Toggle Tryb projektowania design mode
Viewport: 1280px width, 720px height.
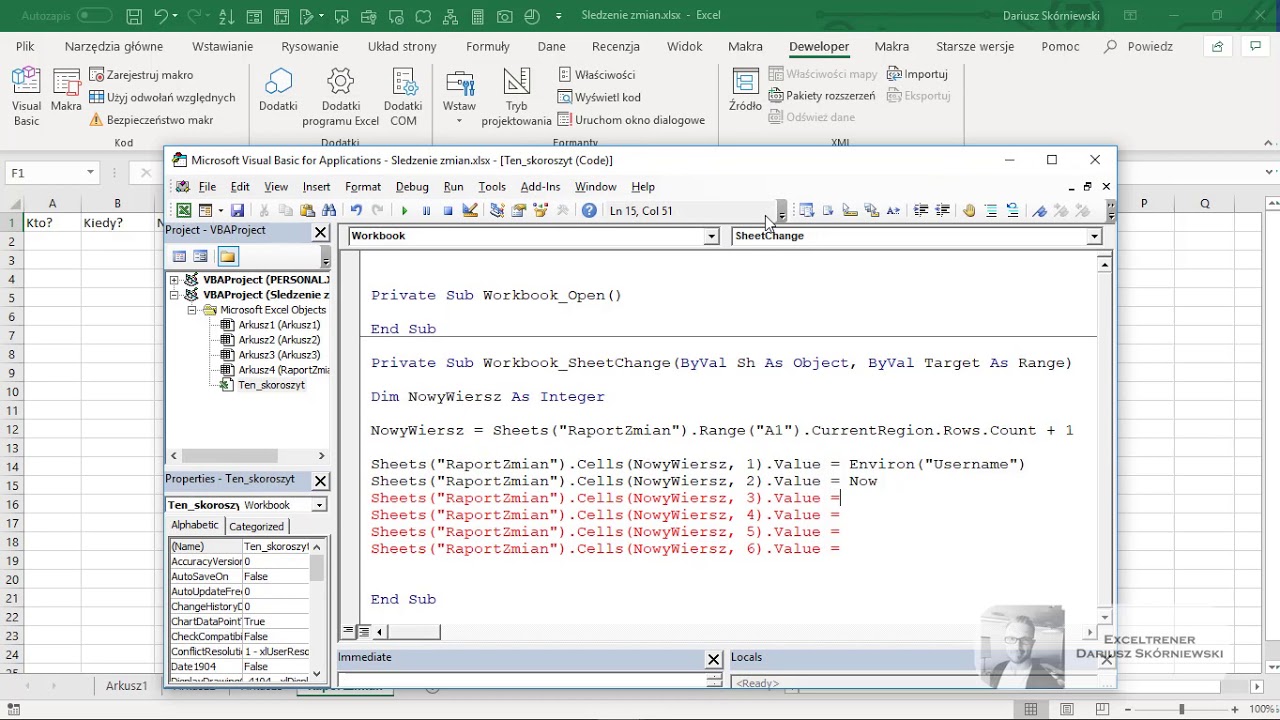[x=516, y=97]
